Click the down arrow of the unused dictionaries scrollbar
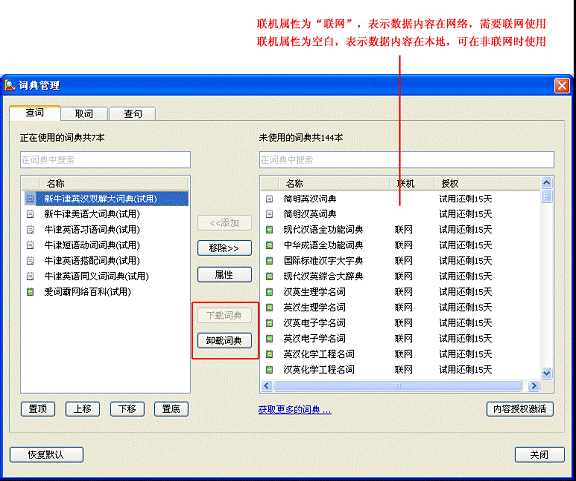The height and width of the screenshot is (481, 576). [x=547, y=373]
